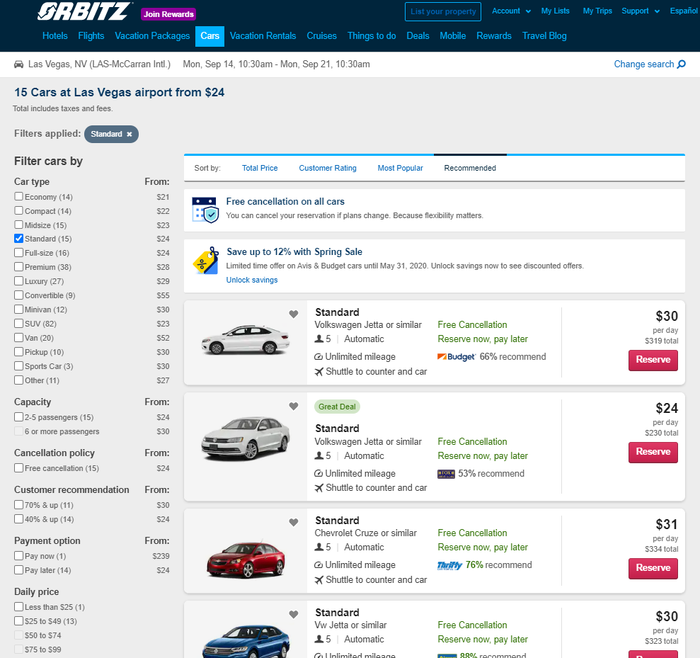Favorite the Great Deal Volkswagen Jetta with heart
The image size is (700, 658).
tap(293, 406)
